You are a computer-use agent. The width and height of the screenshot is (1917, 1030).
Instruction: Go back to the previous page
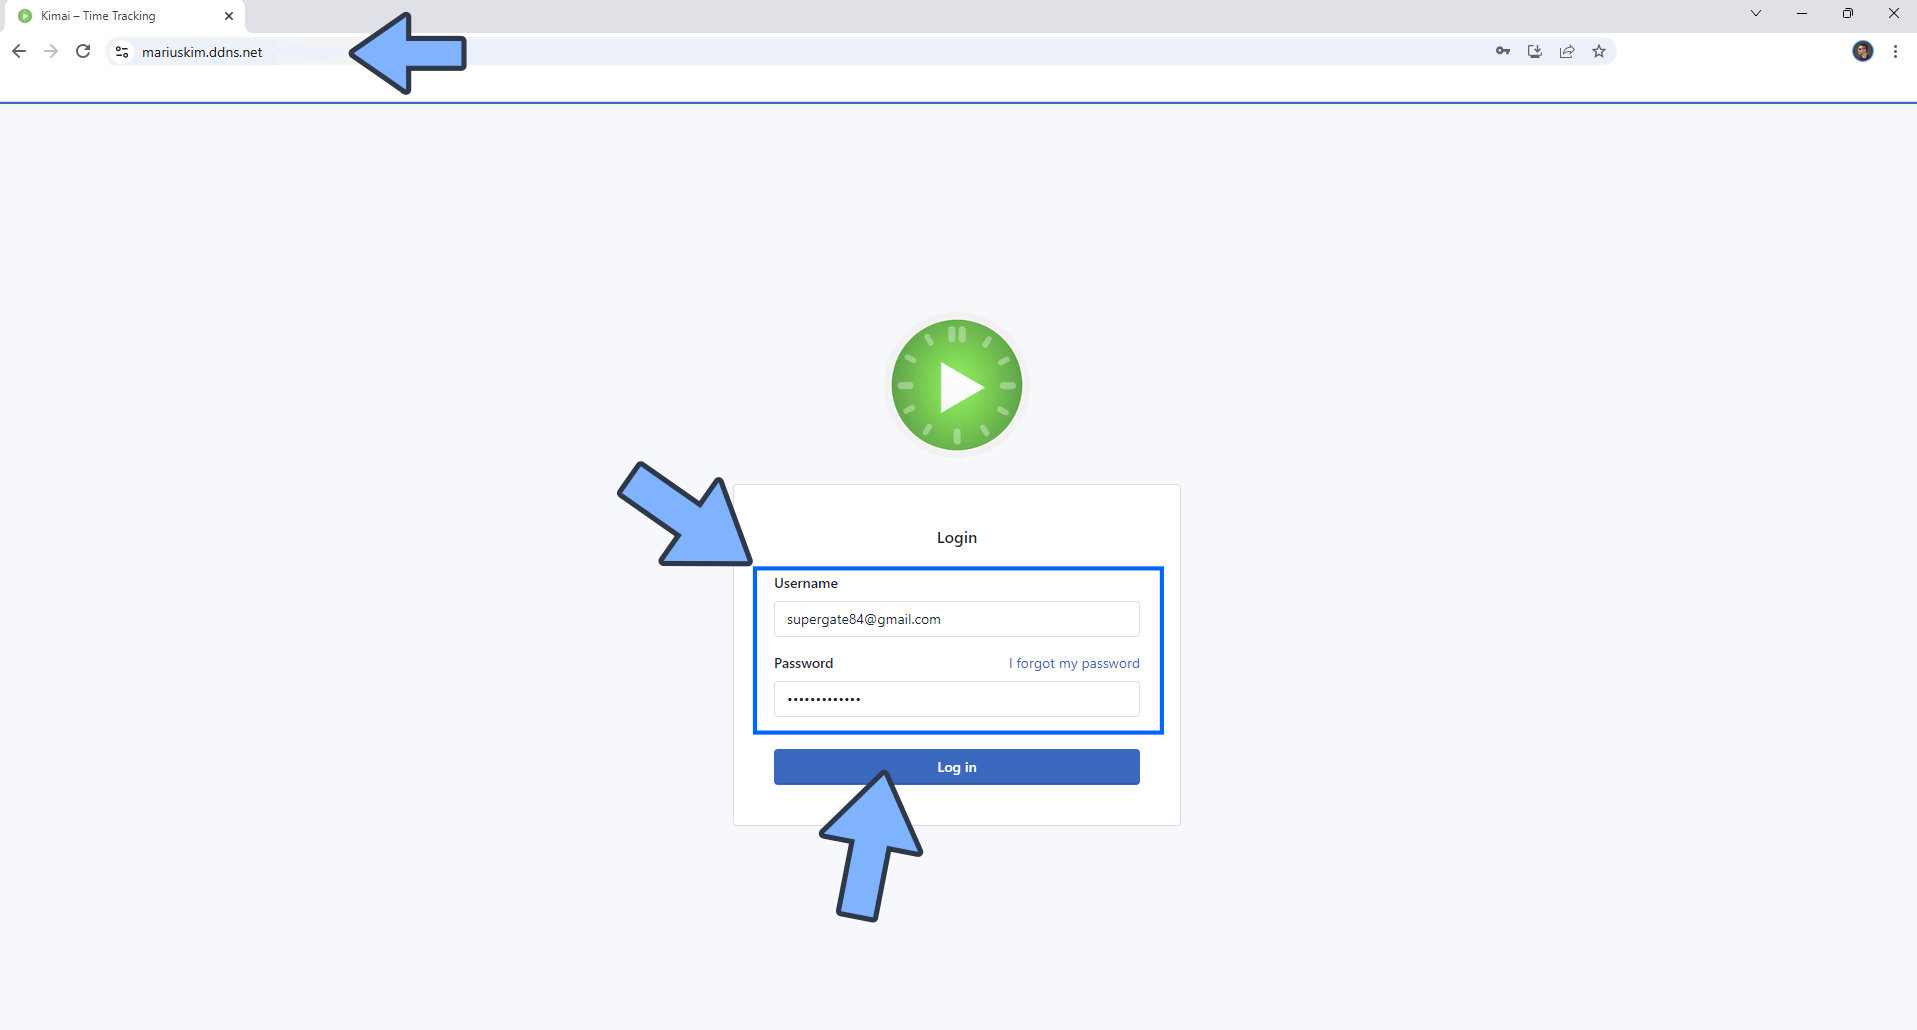[x=19, y=51]
